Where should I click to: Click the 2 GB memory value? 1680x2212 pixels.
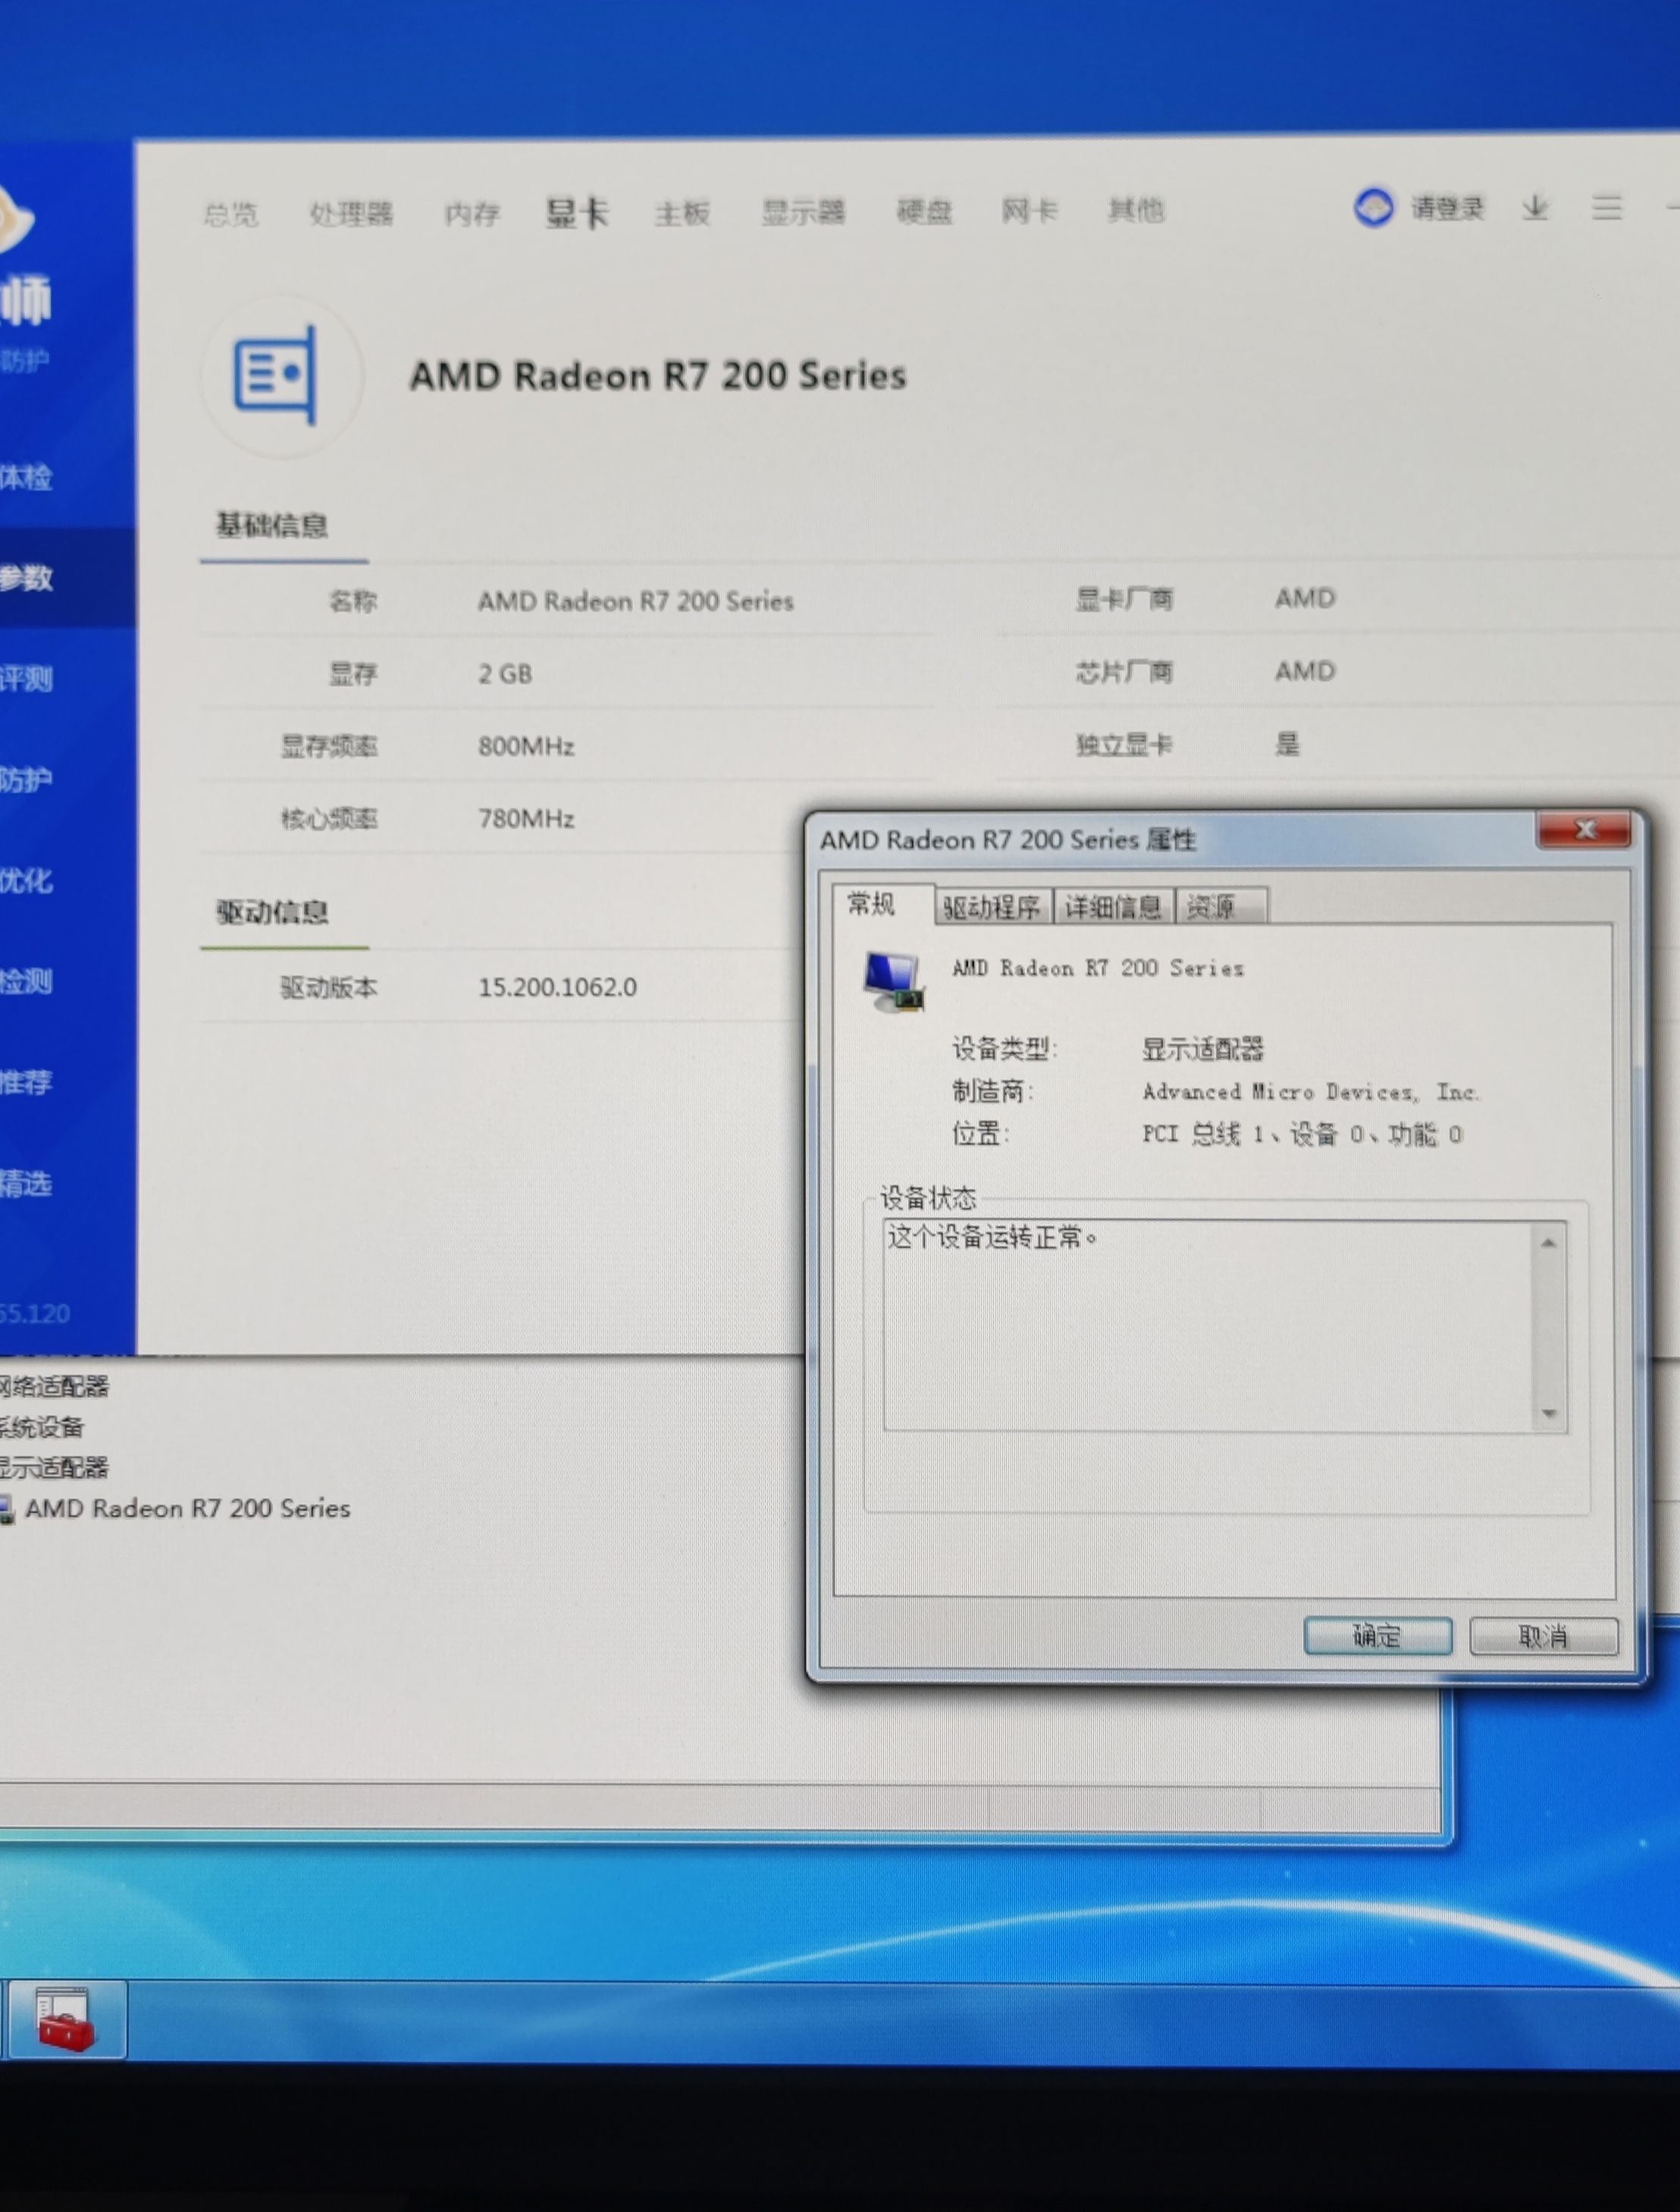(x=505, y=674)
